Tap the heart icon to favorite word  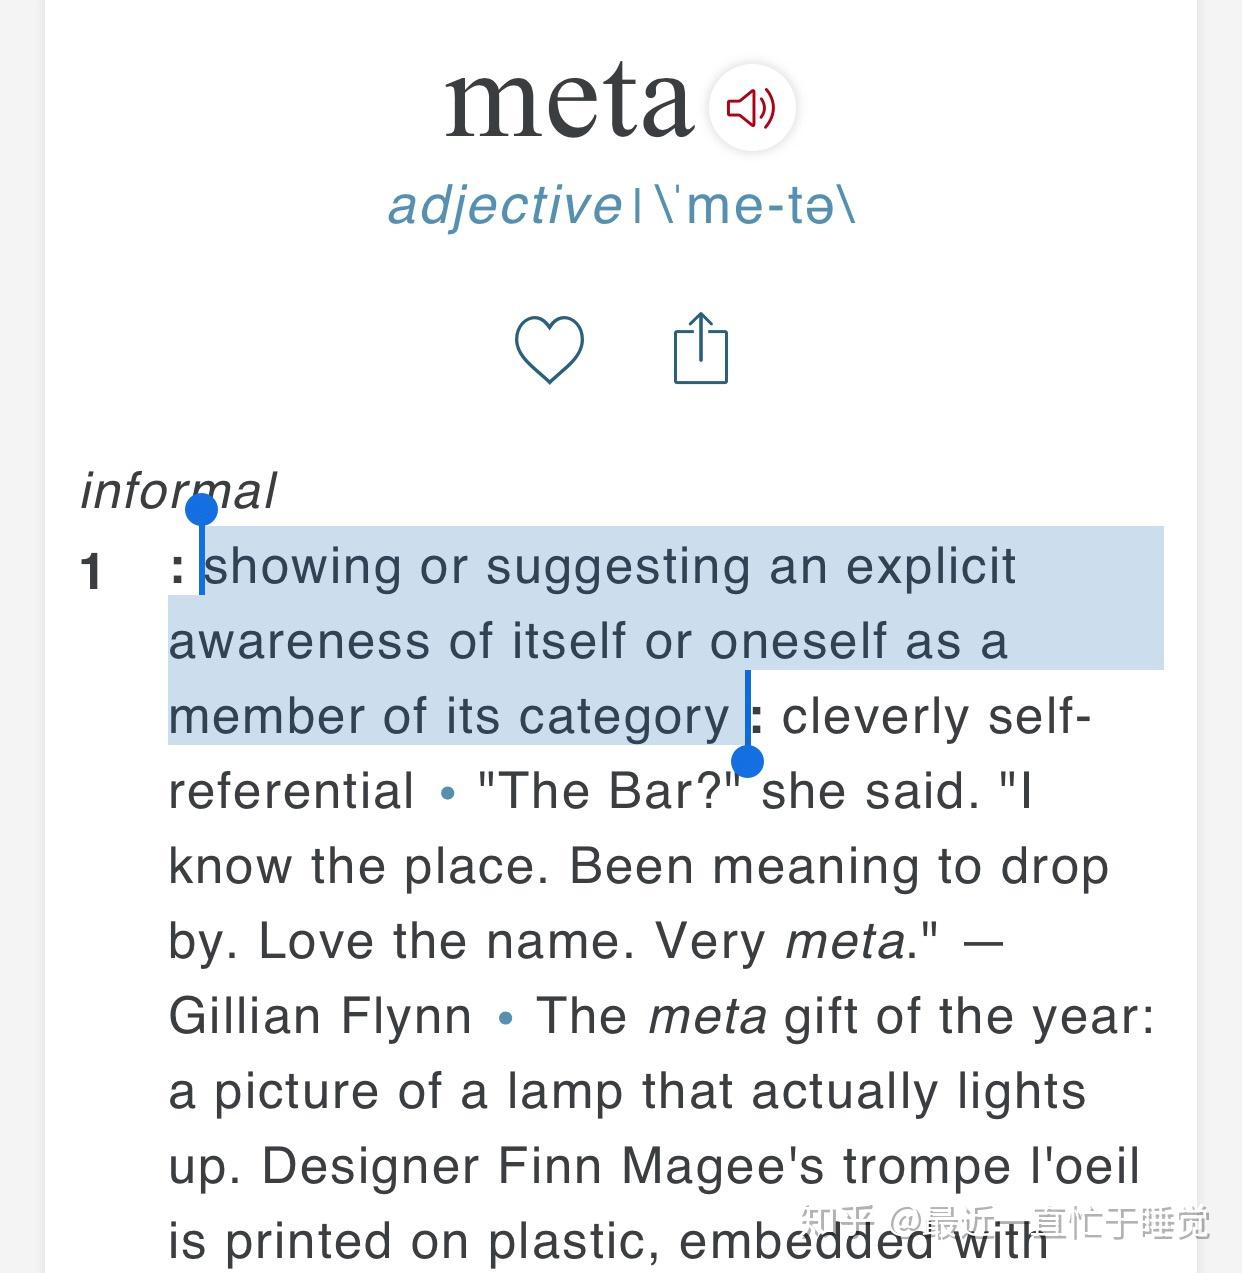click(x=549, y=349)
